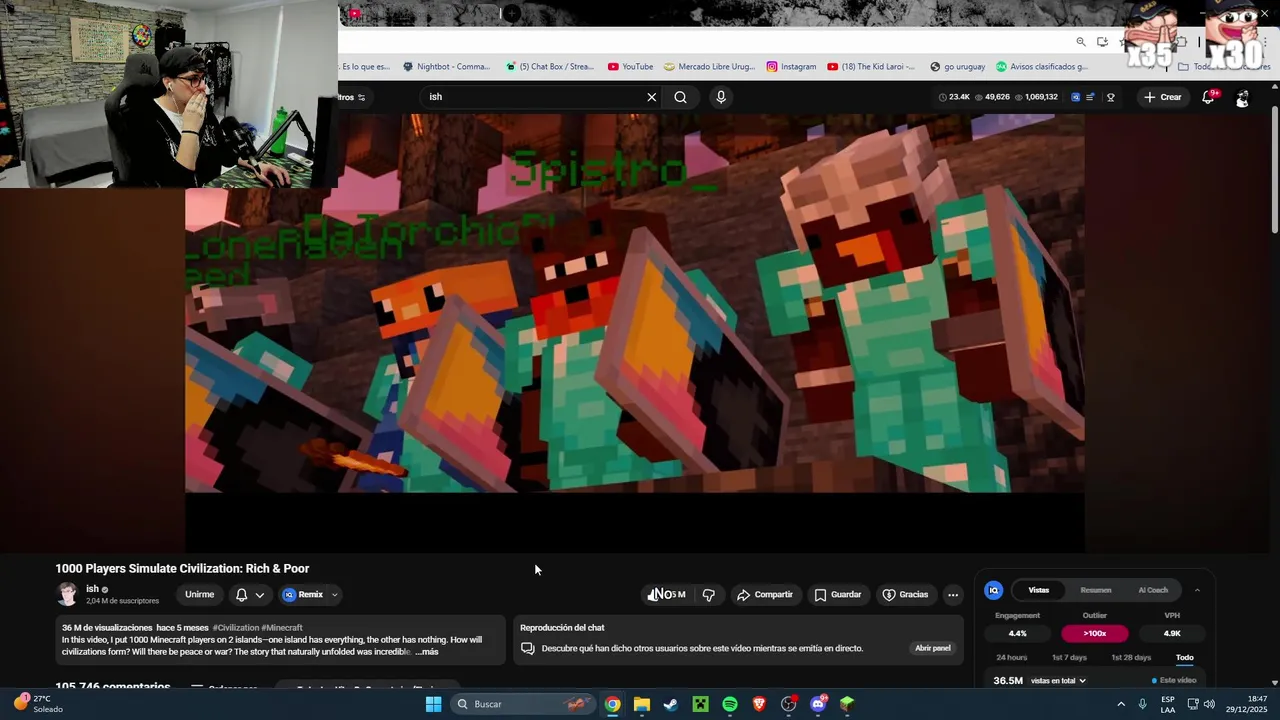Open Steam from the taskbar
Image resolution: width=1280 pixels, height=720 pixels.
[x=671, y=704]
